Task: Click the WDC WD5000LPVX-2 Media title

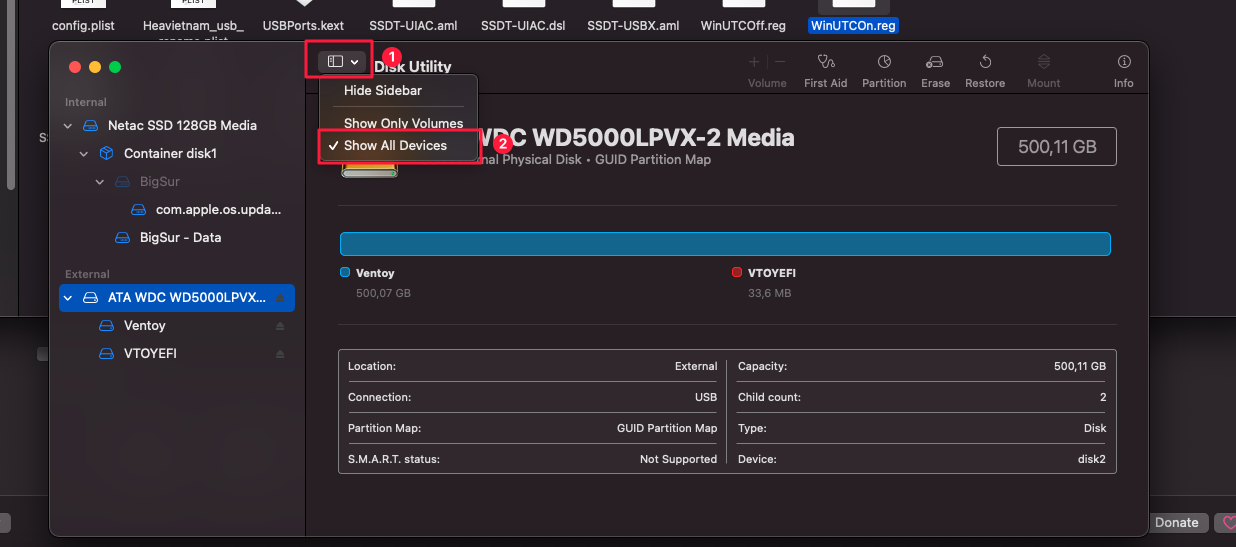Action: pyautogui.click(x=637, y=138)
